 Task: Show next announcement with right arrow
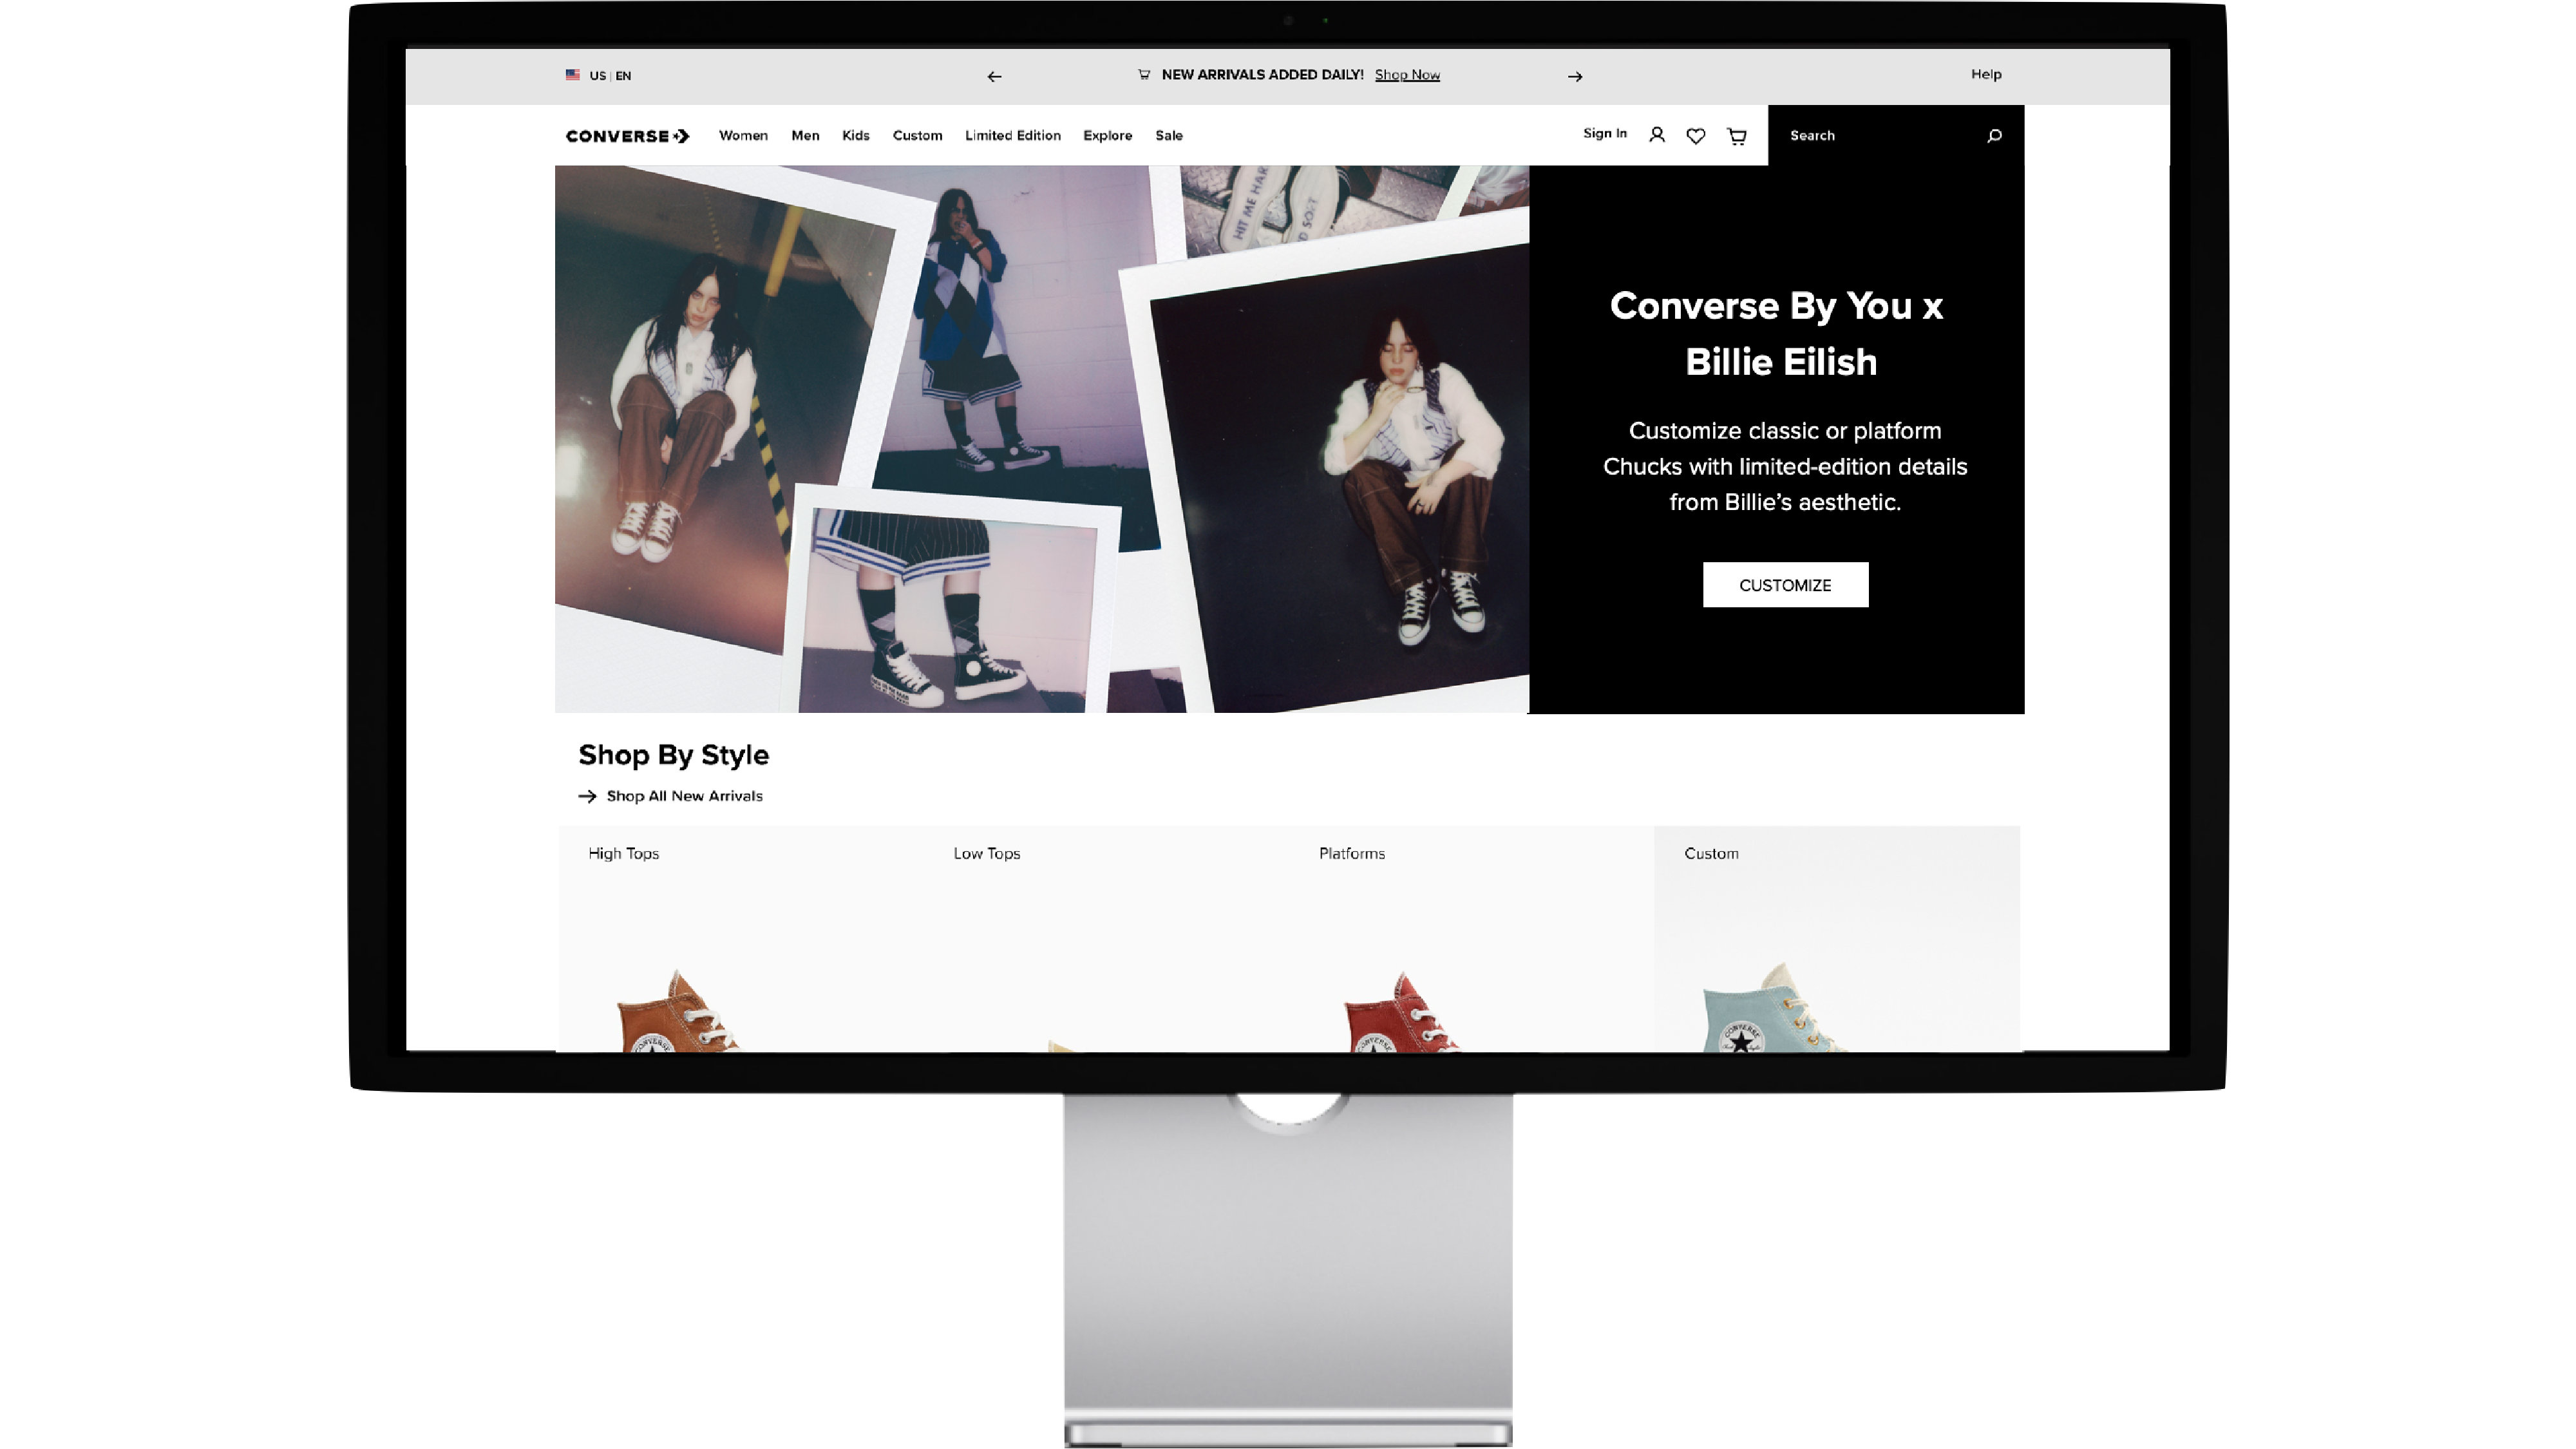1575,76
